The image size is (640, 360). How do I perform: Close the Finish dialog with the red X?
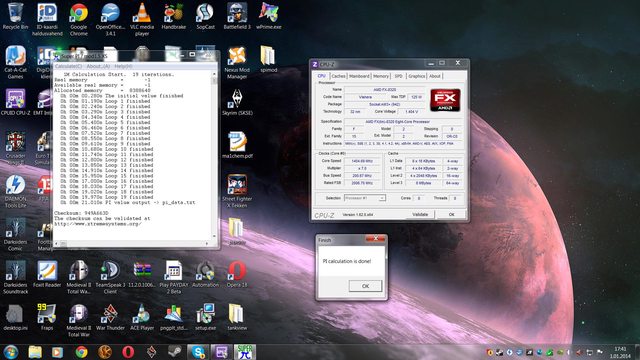click(x=375, y=239)
